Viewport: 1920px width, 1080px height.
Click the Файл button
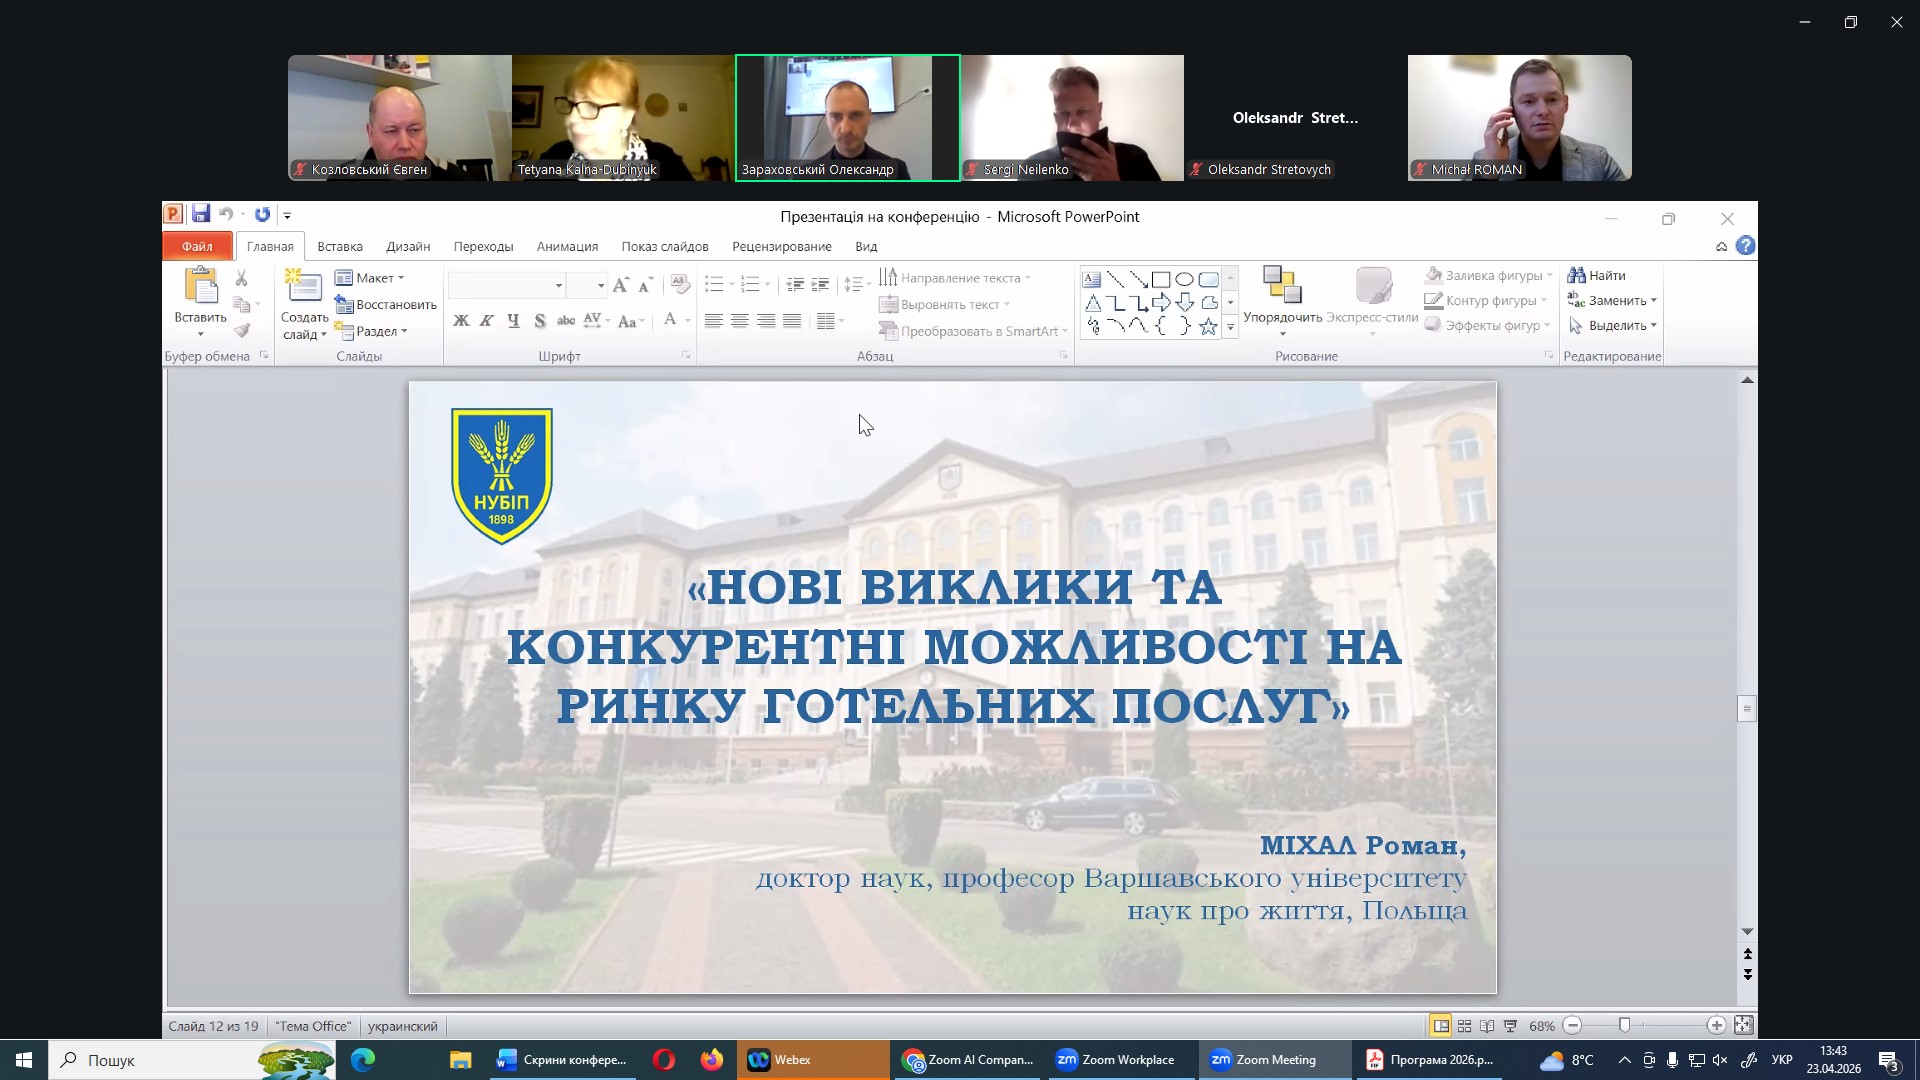pos(197,247)
